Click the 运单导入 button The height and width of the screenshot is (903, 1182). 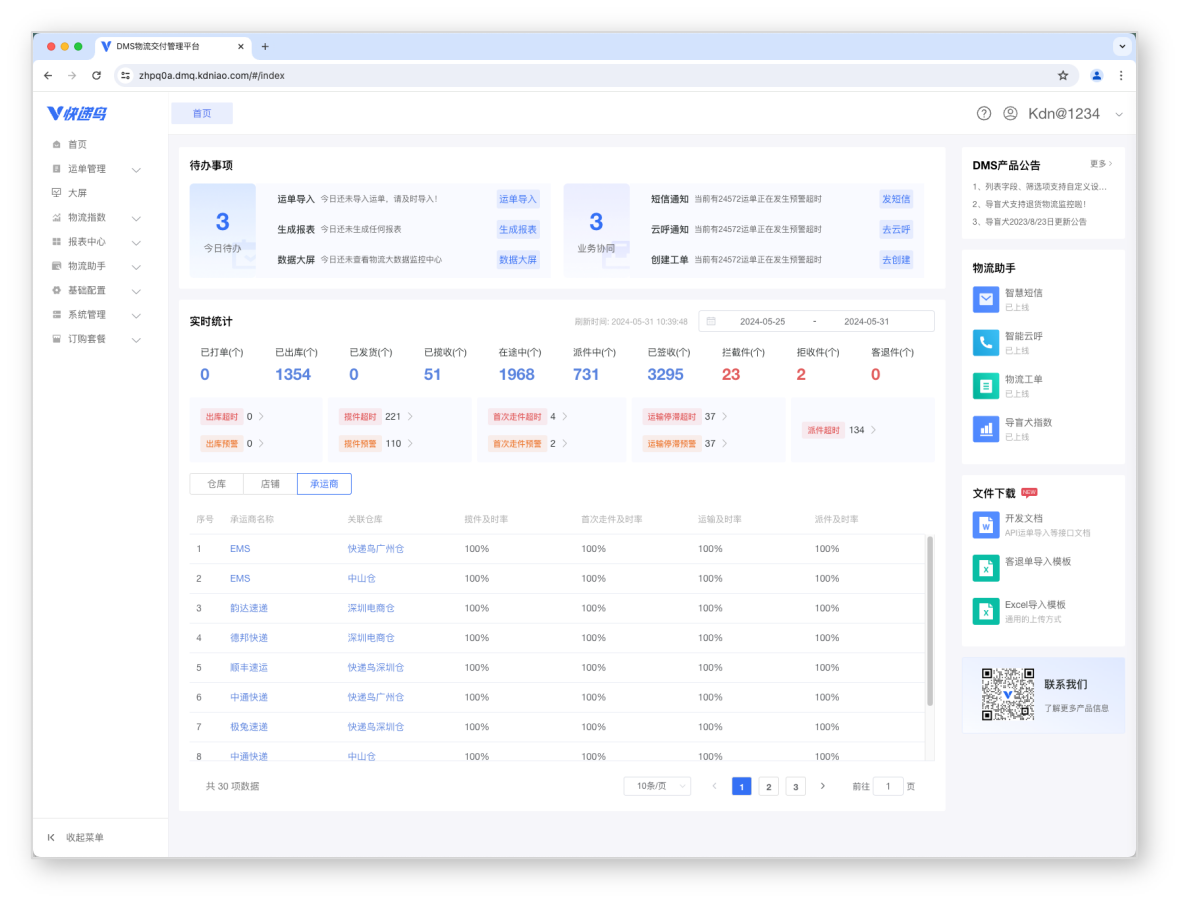(518, 199)
